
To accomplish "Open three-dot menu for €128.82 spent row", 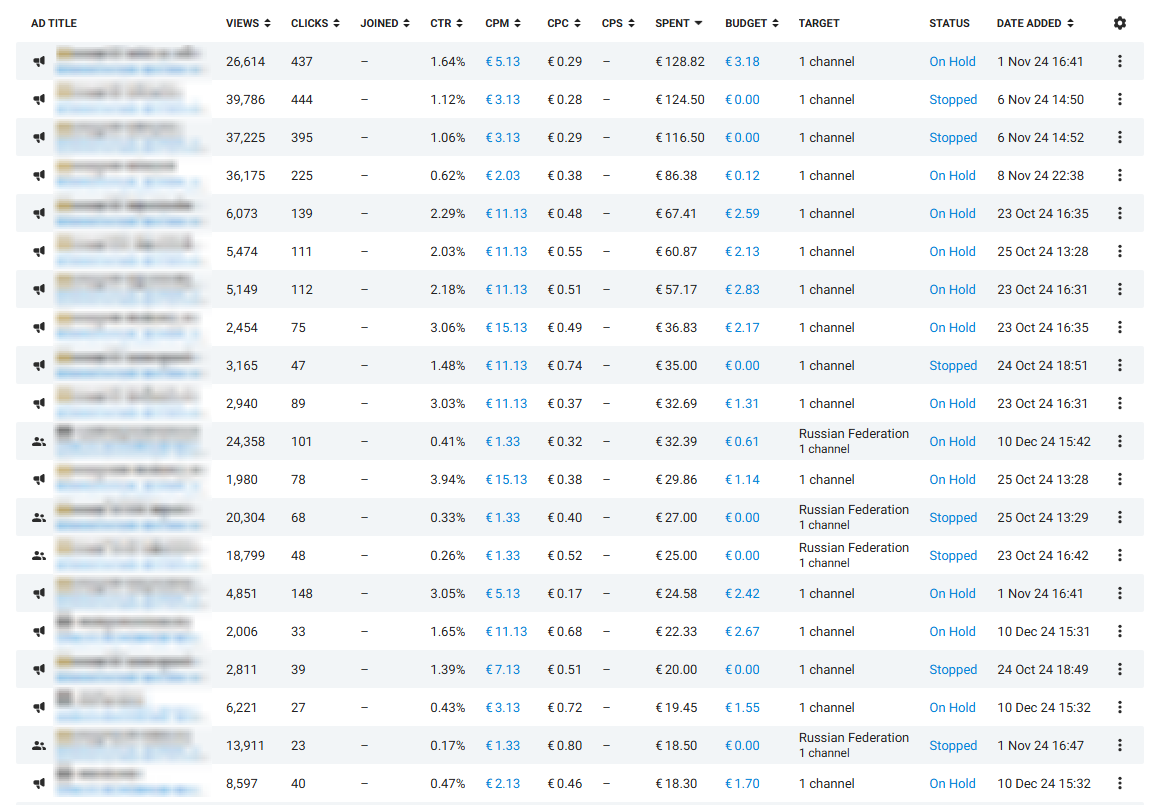I will pyautogui.click(x=1119, y=62).
